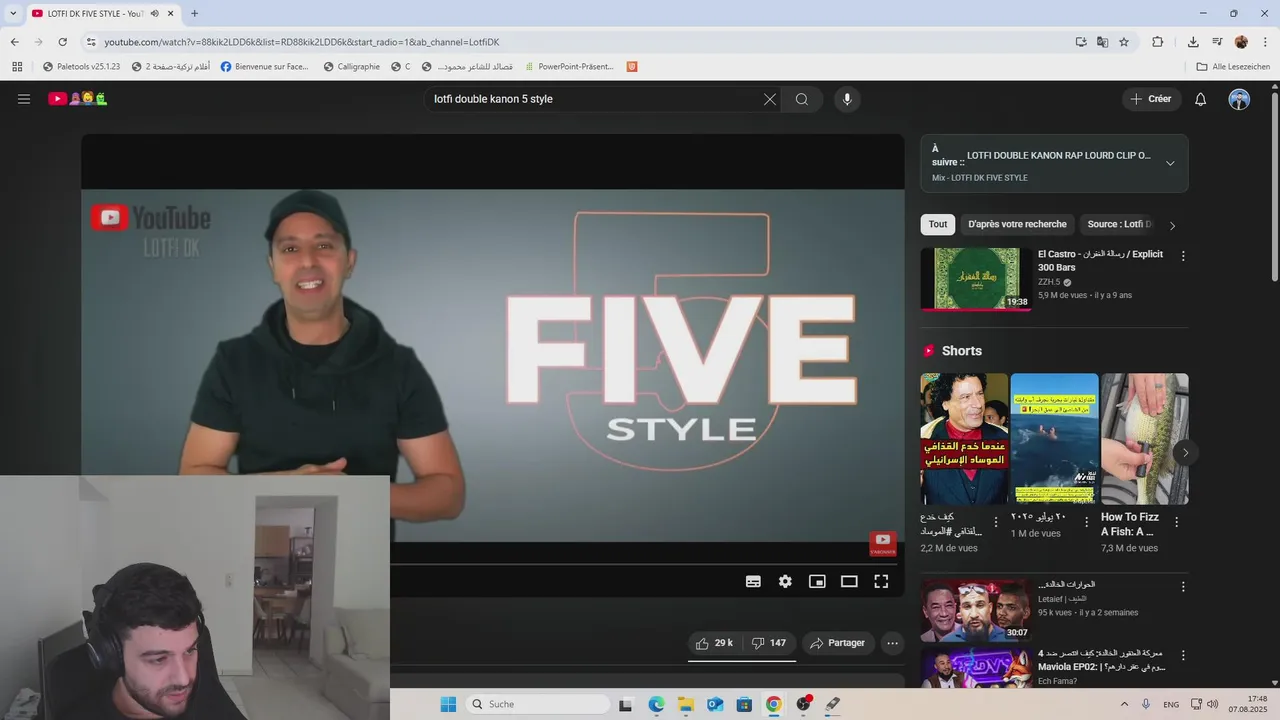Show next Shorts with the arrow
This screenshot has height=720, width=1280.
tap(1185, 453)
